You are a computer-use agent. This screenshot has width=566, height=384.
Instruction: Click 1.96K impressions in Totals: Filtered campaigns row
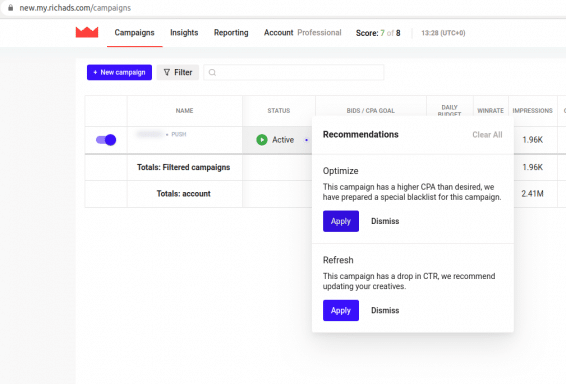click(x=532, y=167)
